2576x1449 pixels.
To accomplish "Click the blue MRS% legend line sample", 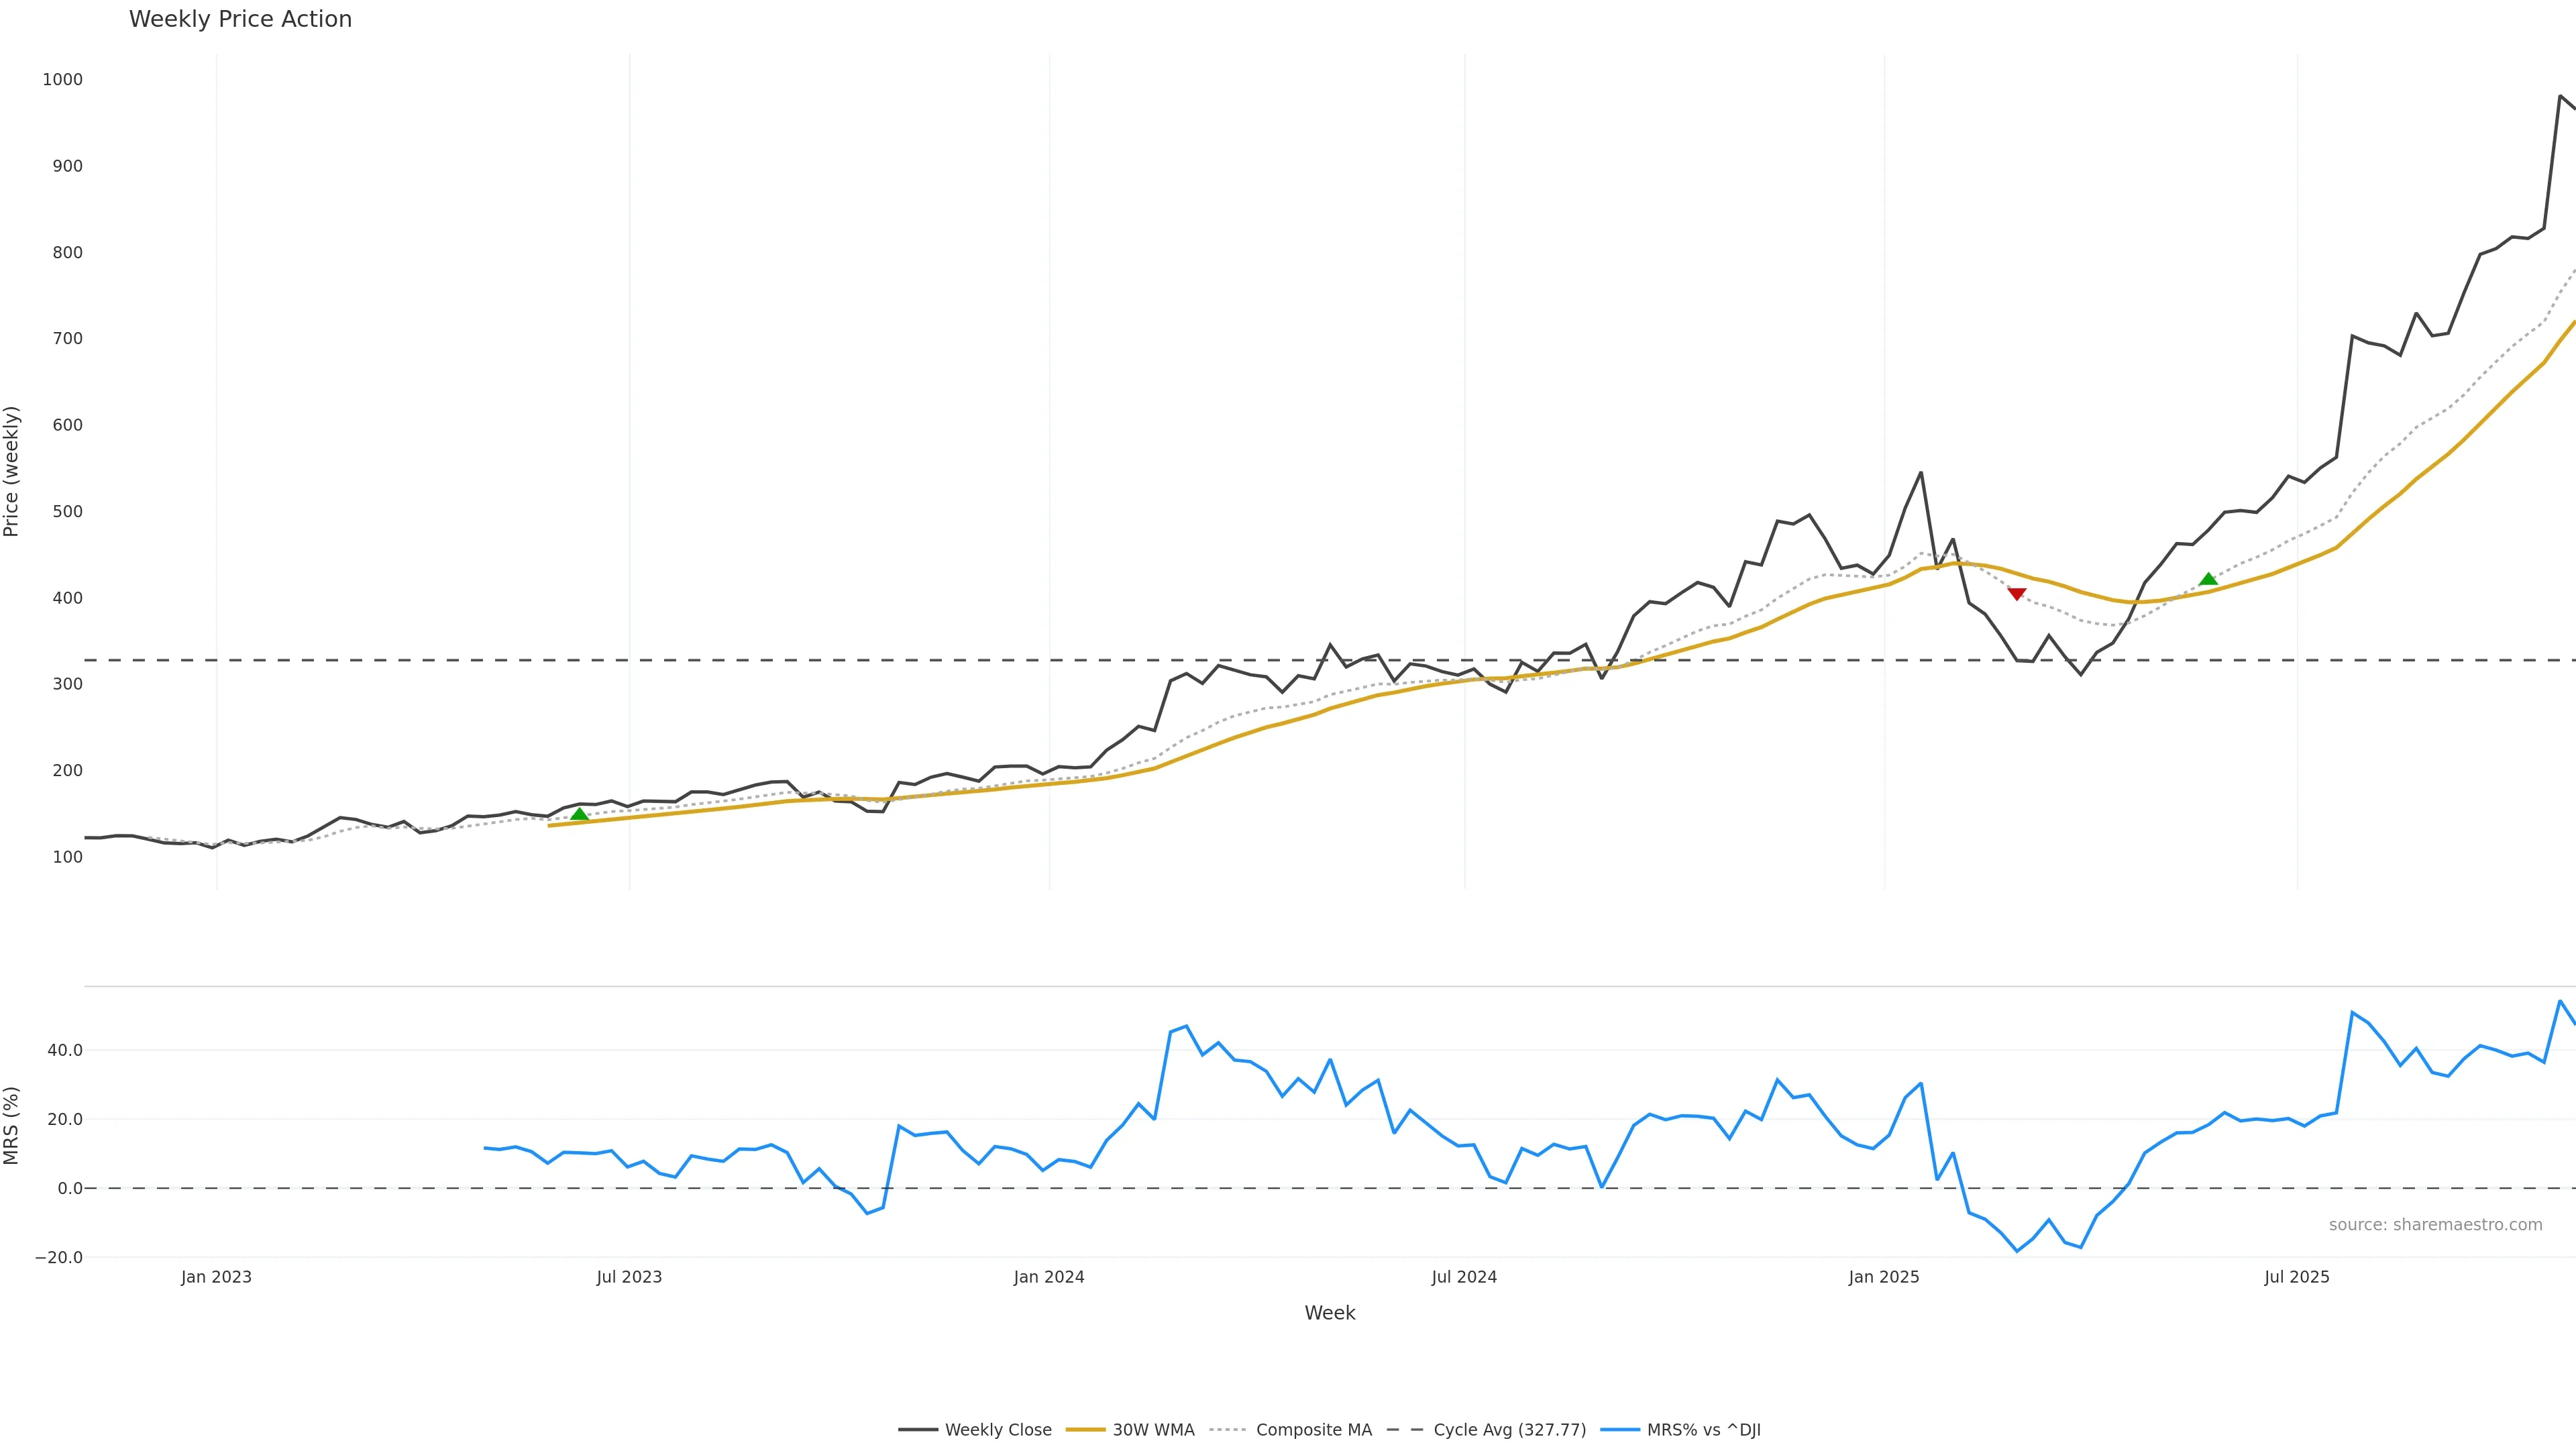I will 1619,1430.
